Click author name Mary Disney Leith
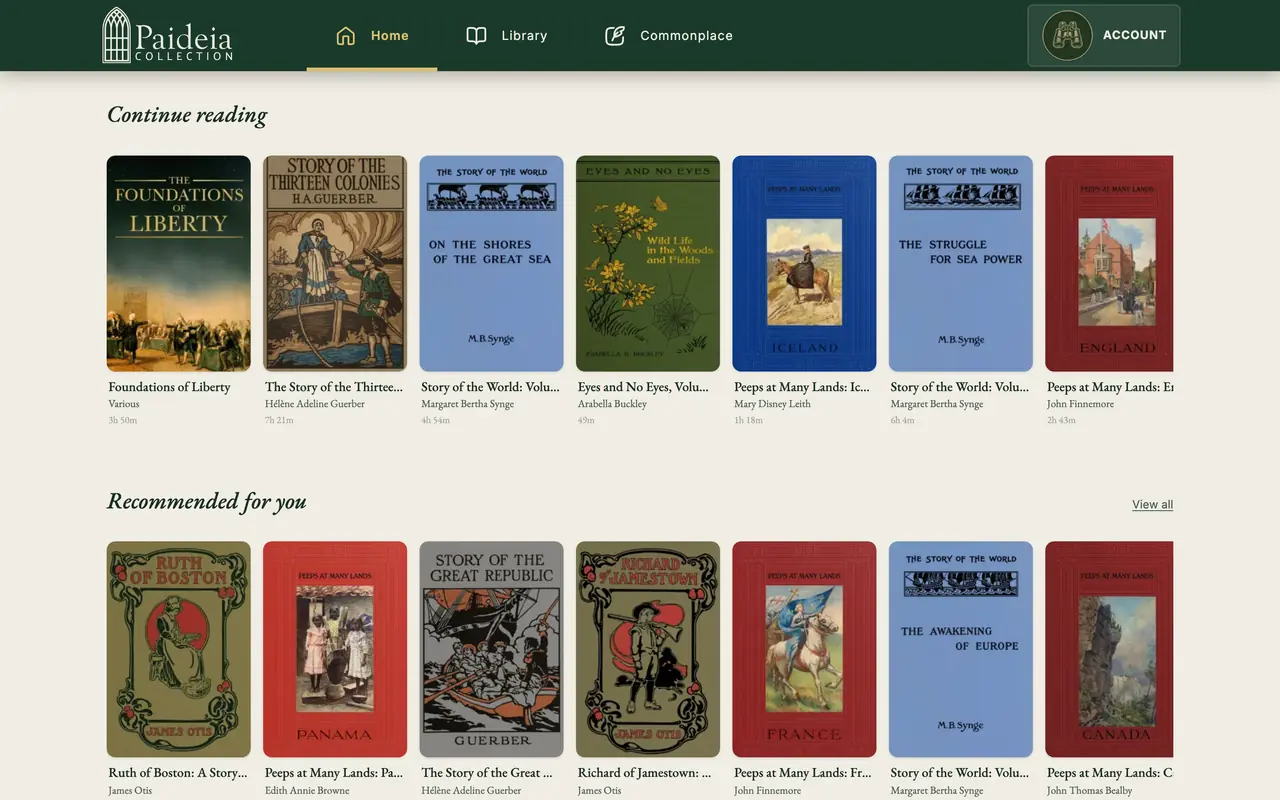The width and height of the screenshot is (1280, 800). coord(772,404)
